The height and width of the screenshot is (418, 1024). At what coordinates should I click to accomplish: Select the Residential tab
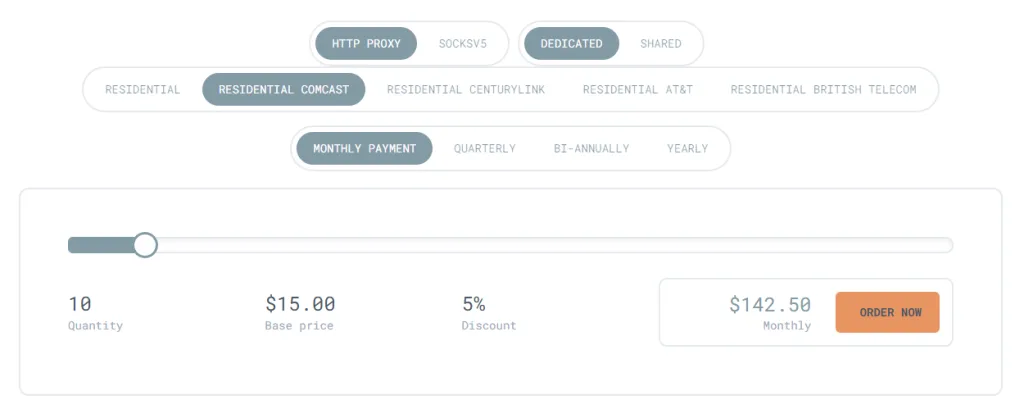point(143,90)
